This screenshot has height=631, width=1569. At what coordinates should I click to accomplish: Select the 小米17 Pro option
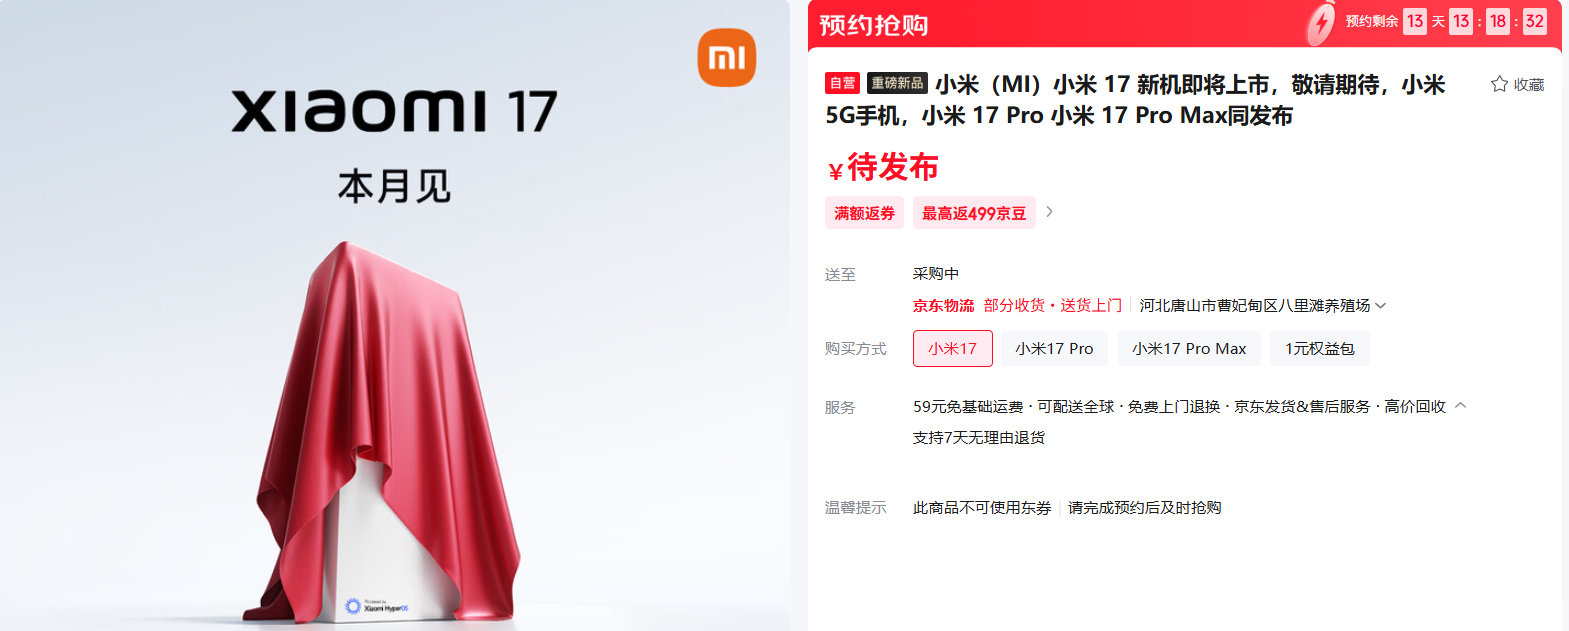pyautogui.click(x=1054, y=349)
